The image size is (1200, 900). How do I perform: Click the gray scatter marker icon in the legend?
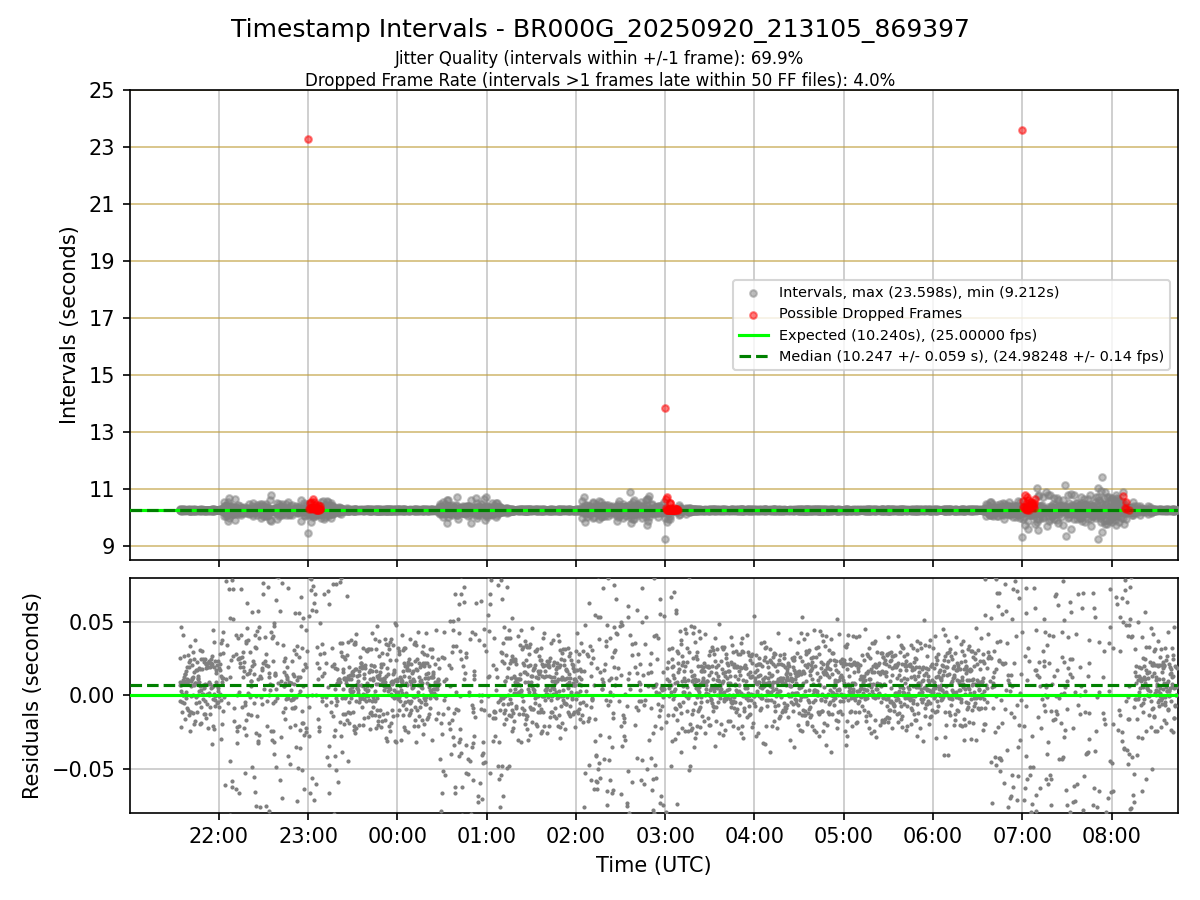pyautogui.click(x=754, y=293)
